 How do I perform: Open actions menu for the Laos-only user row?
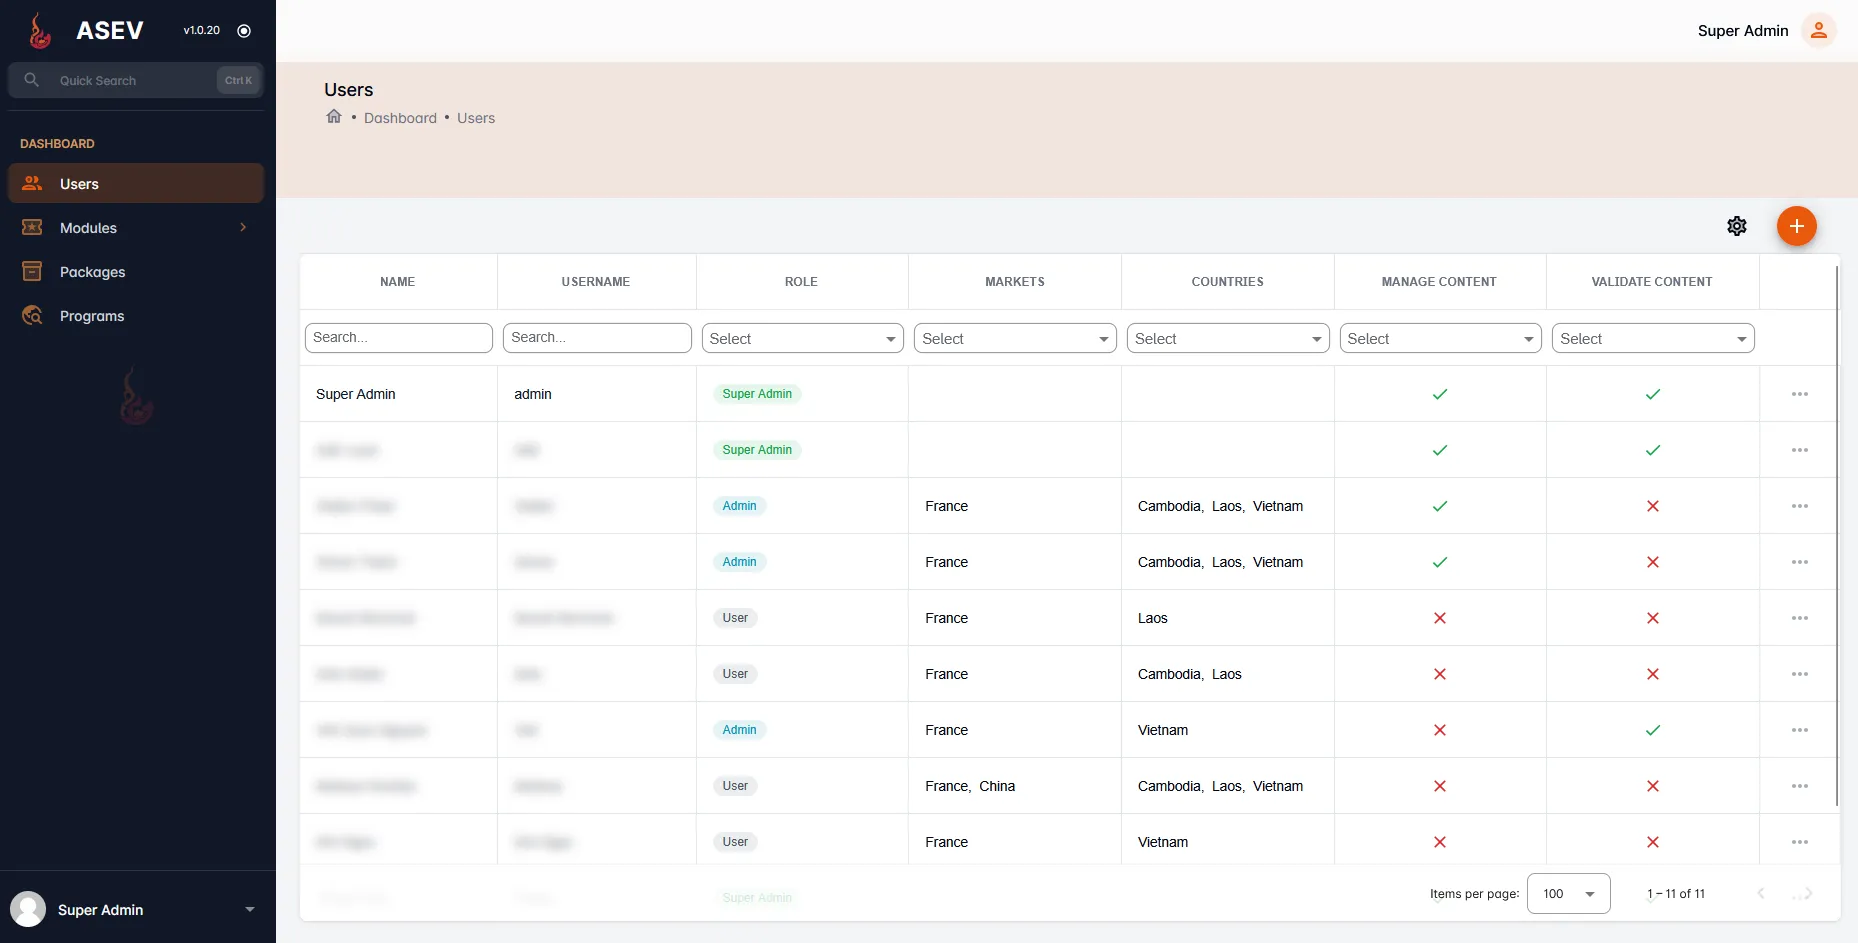(x=1800, y=618)
